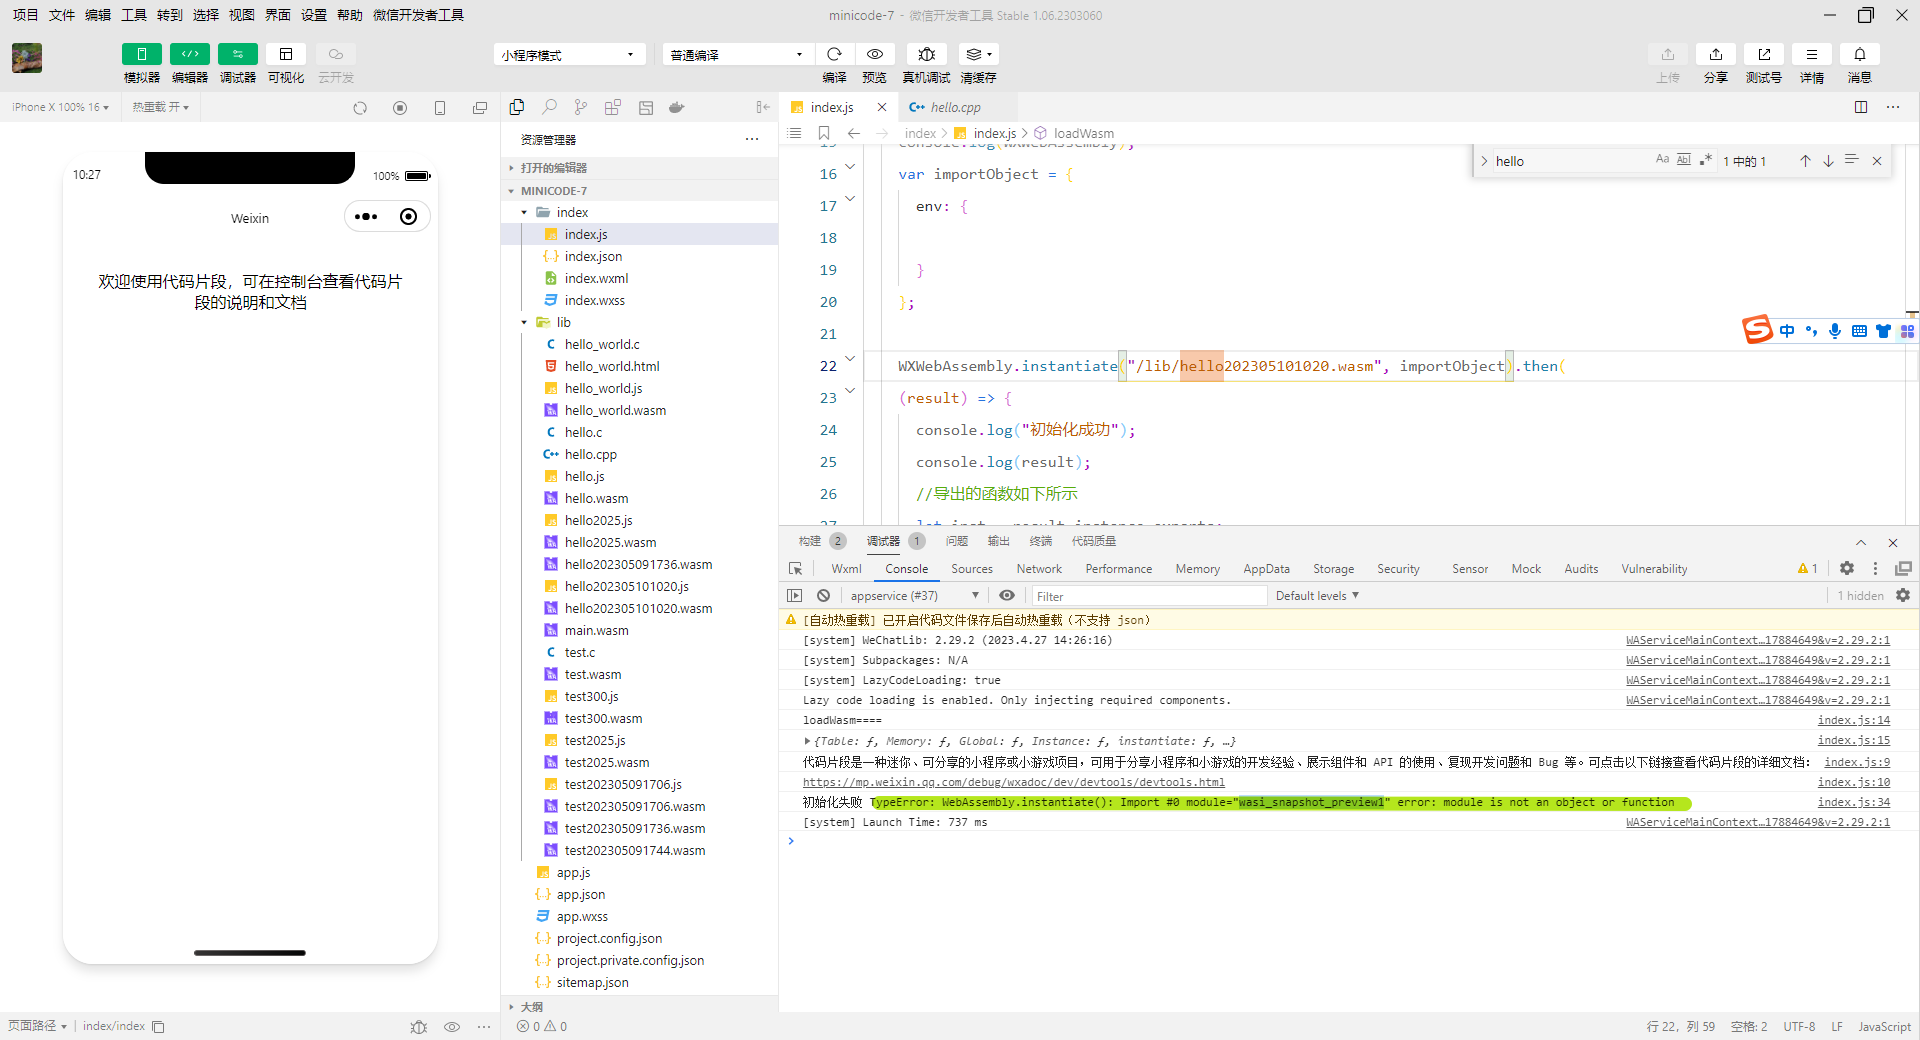Click the split editor icon
The width and height of the screenshot is (1920, 1040).
click(x=1860, y=107)
